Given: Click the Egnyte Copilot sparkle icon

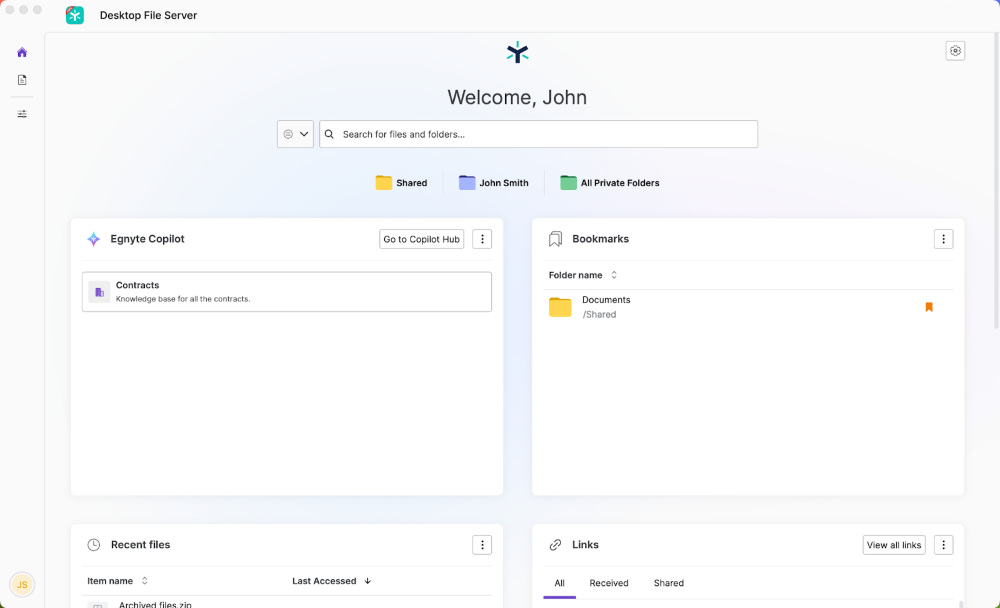Looking at the screenshot, I should tap(94, 239).
